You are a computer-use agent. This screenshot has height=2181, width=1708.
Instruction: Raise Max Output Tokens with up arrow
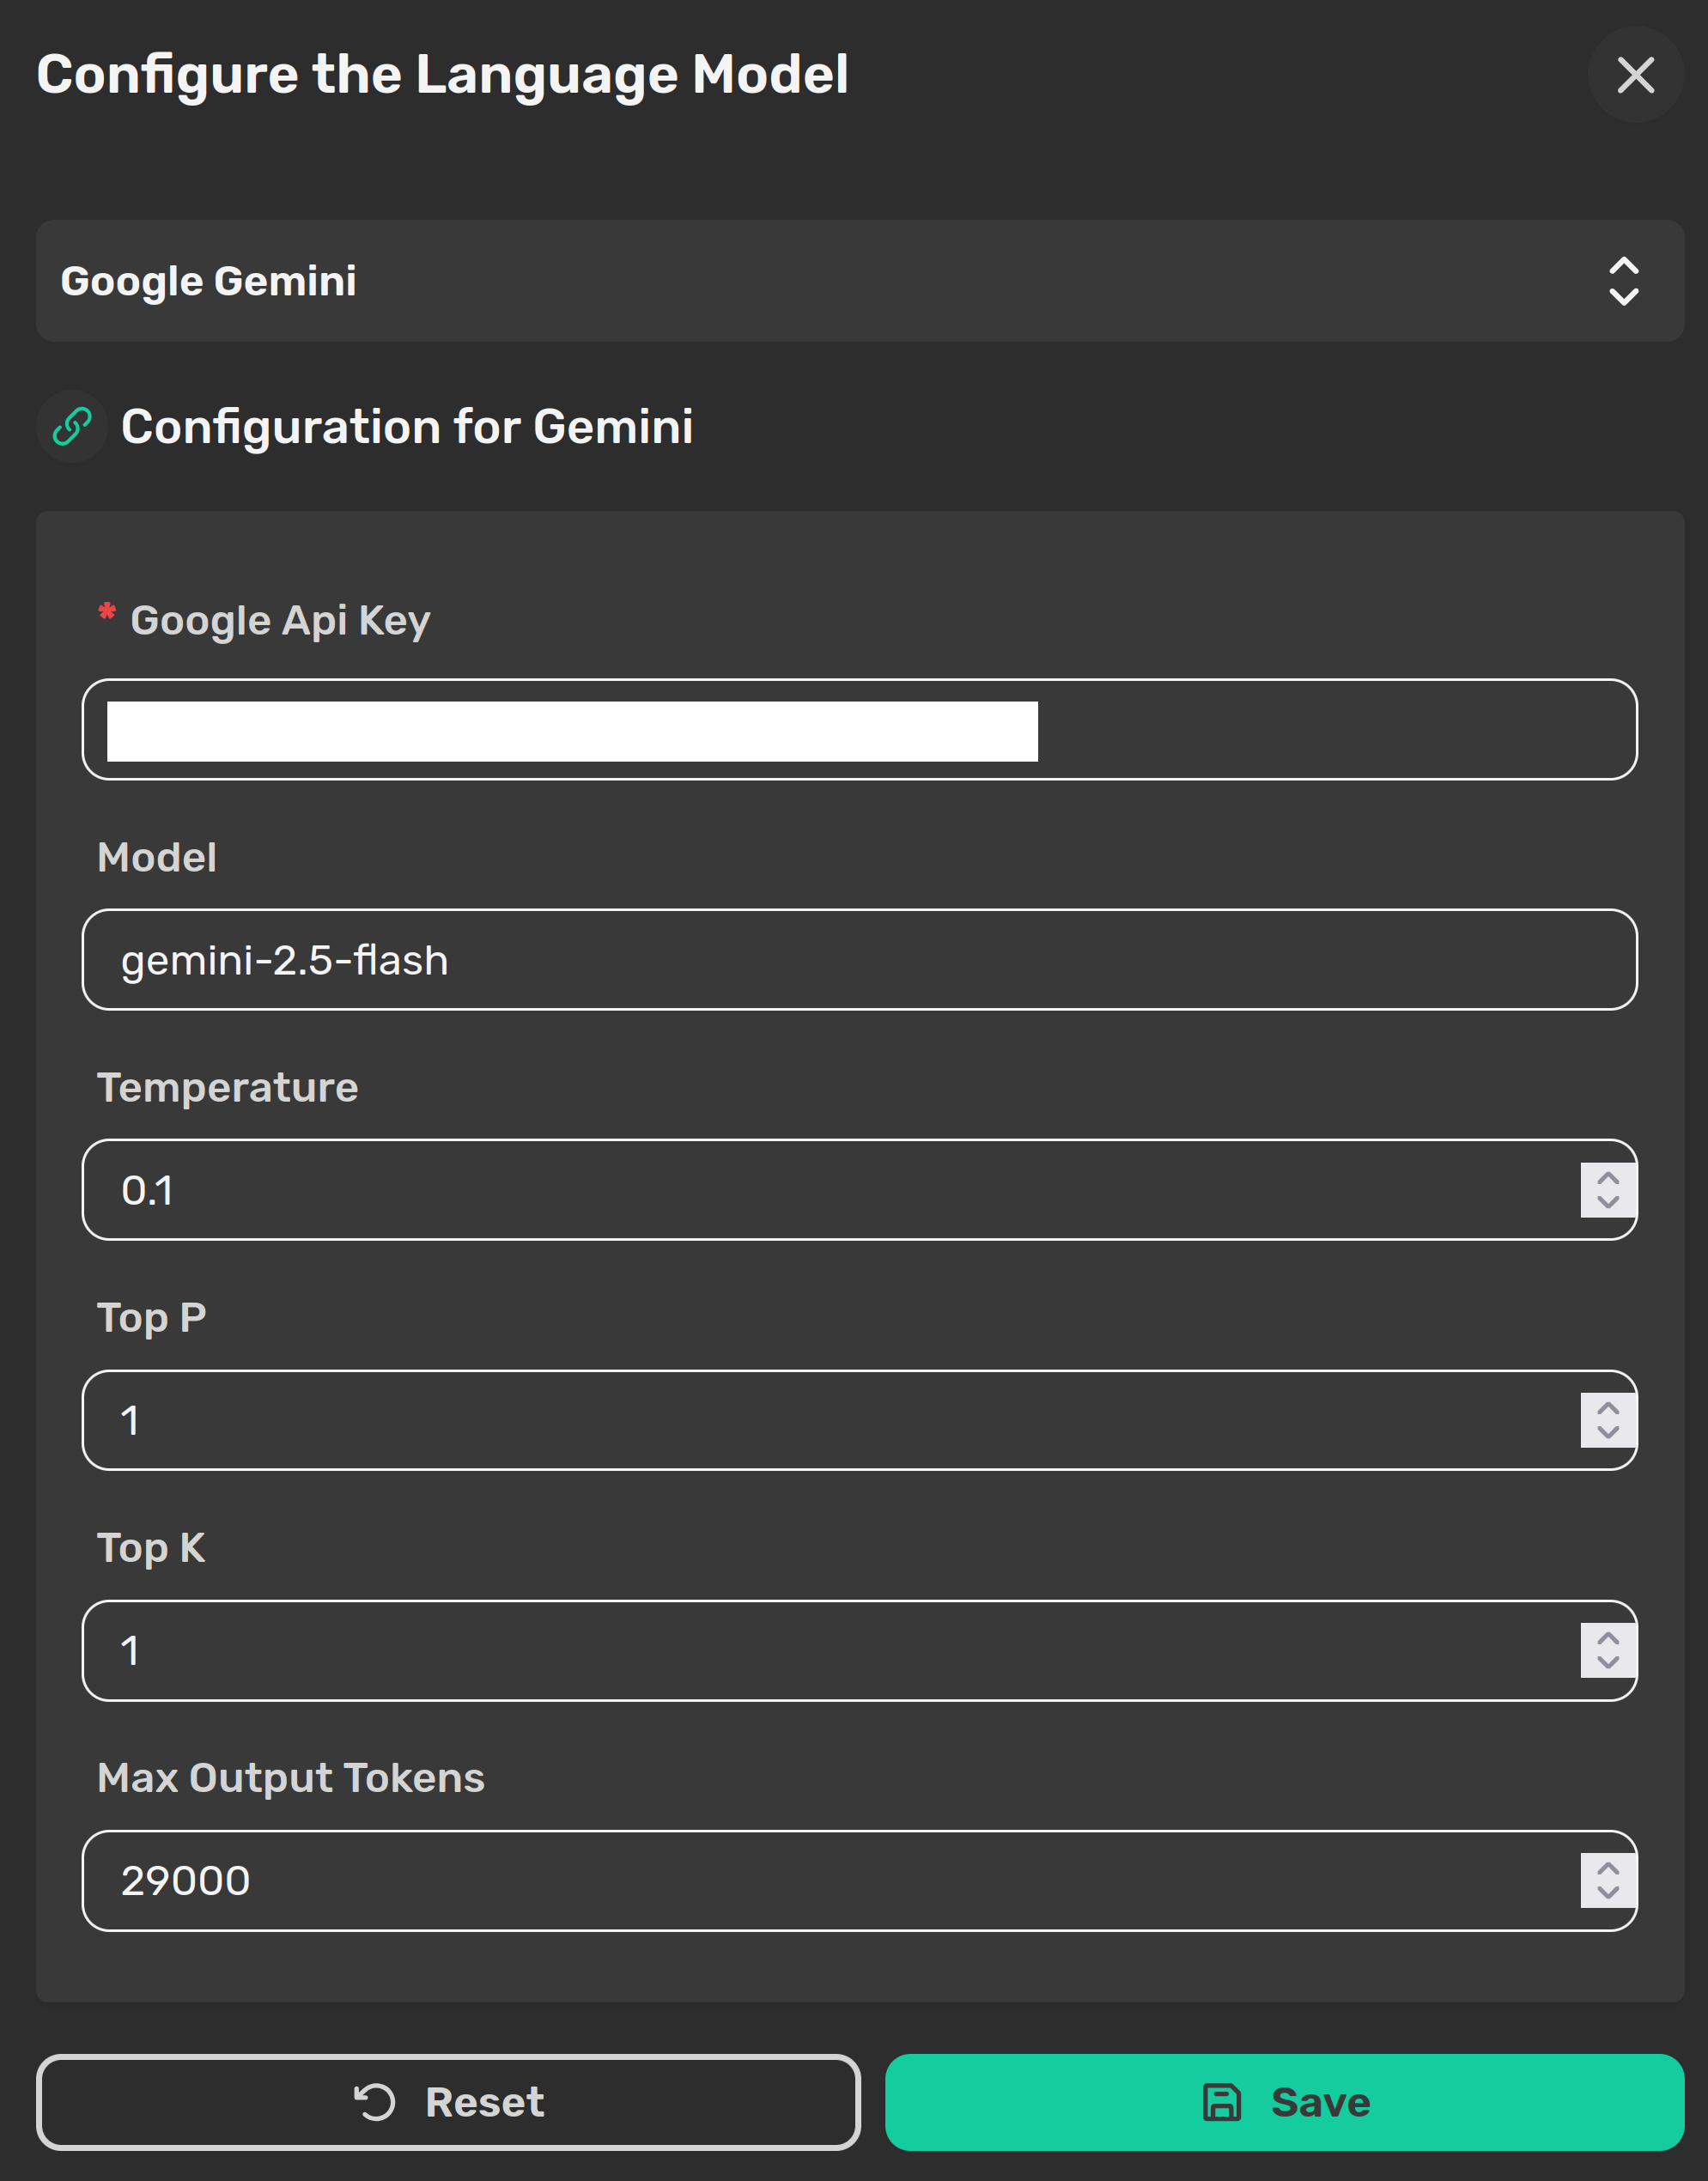click(x=1608, y=1868)
